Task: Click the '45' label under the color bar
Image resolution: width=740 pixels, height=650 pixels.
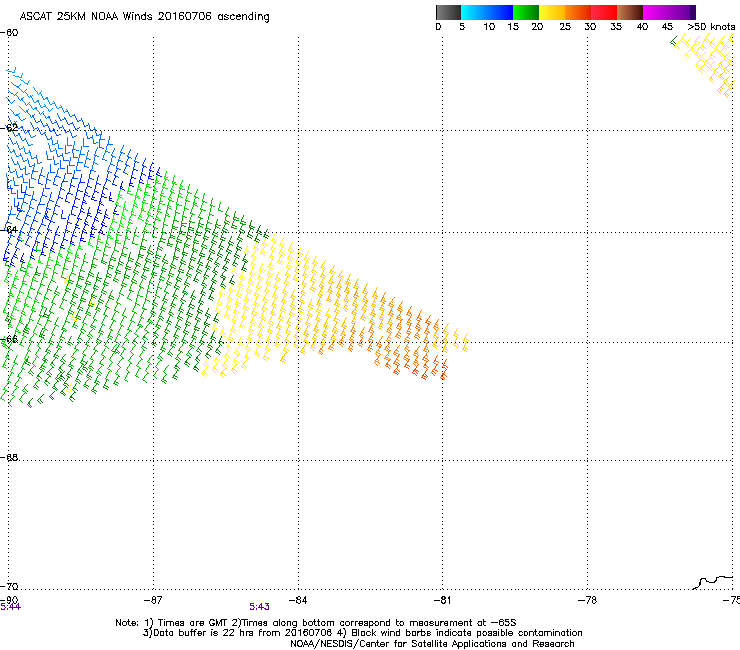Action: point(667,27)
